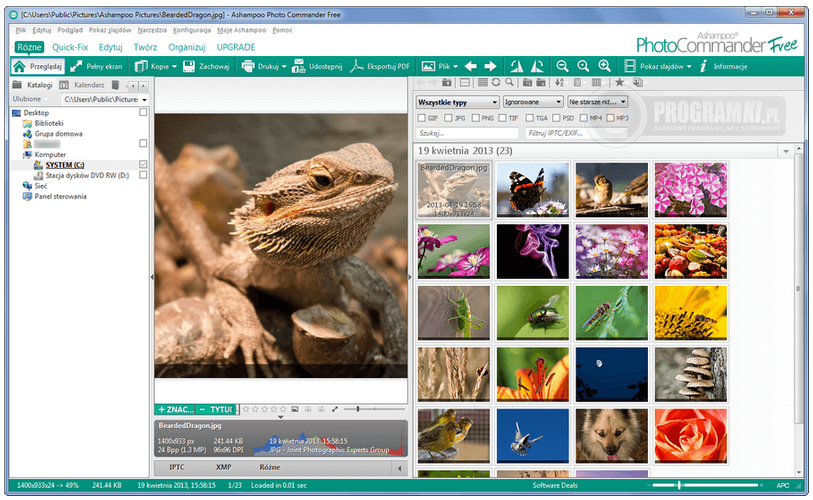This screenshot has height=500, width=813.
Task: Open the Wszystkie typy dropdown
Action: click(x=457, y=102)
